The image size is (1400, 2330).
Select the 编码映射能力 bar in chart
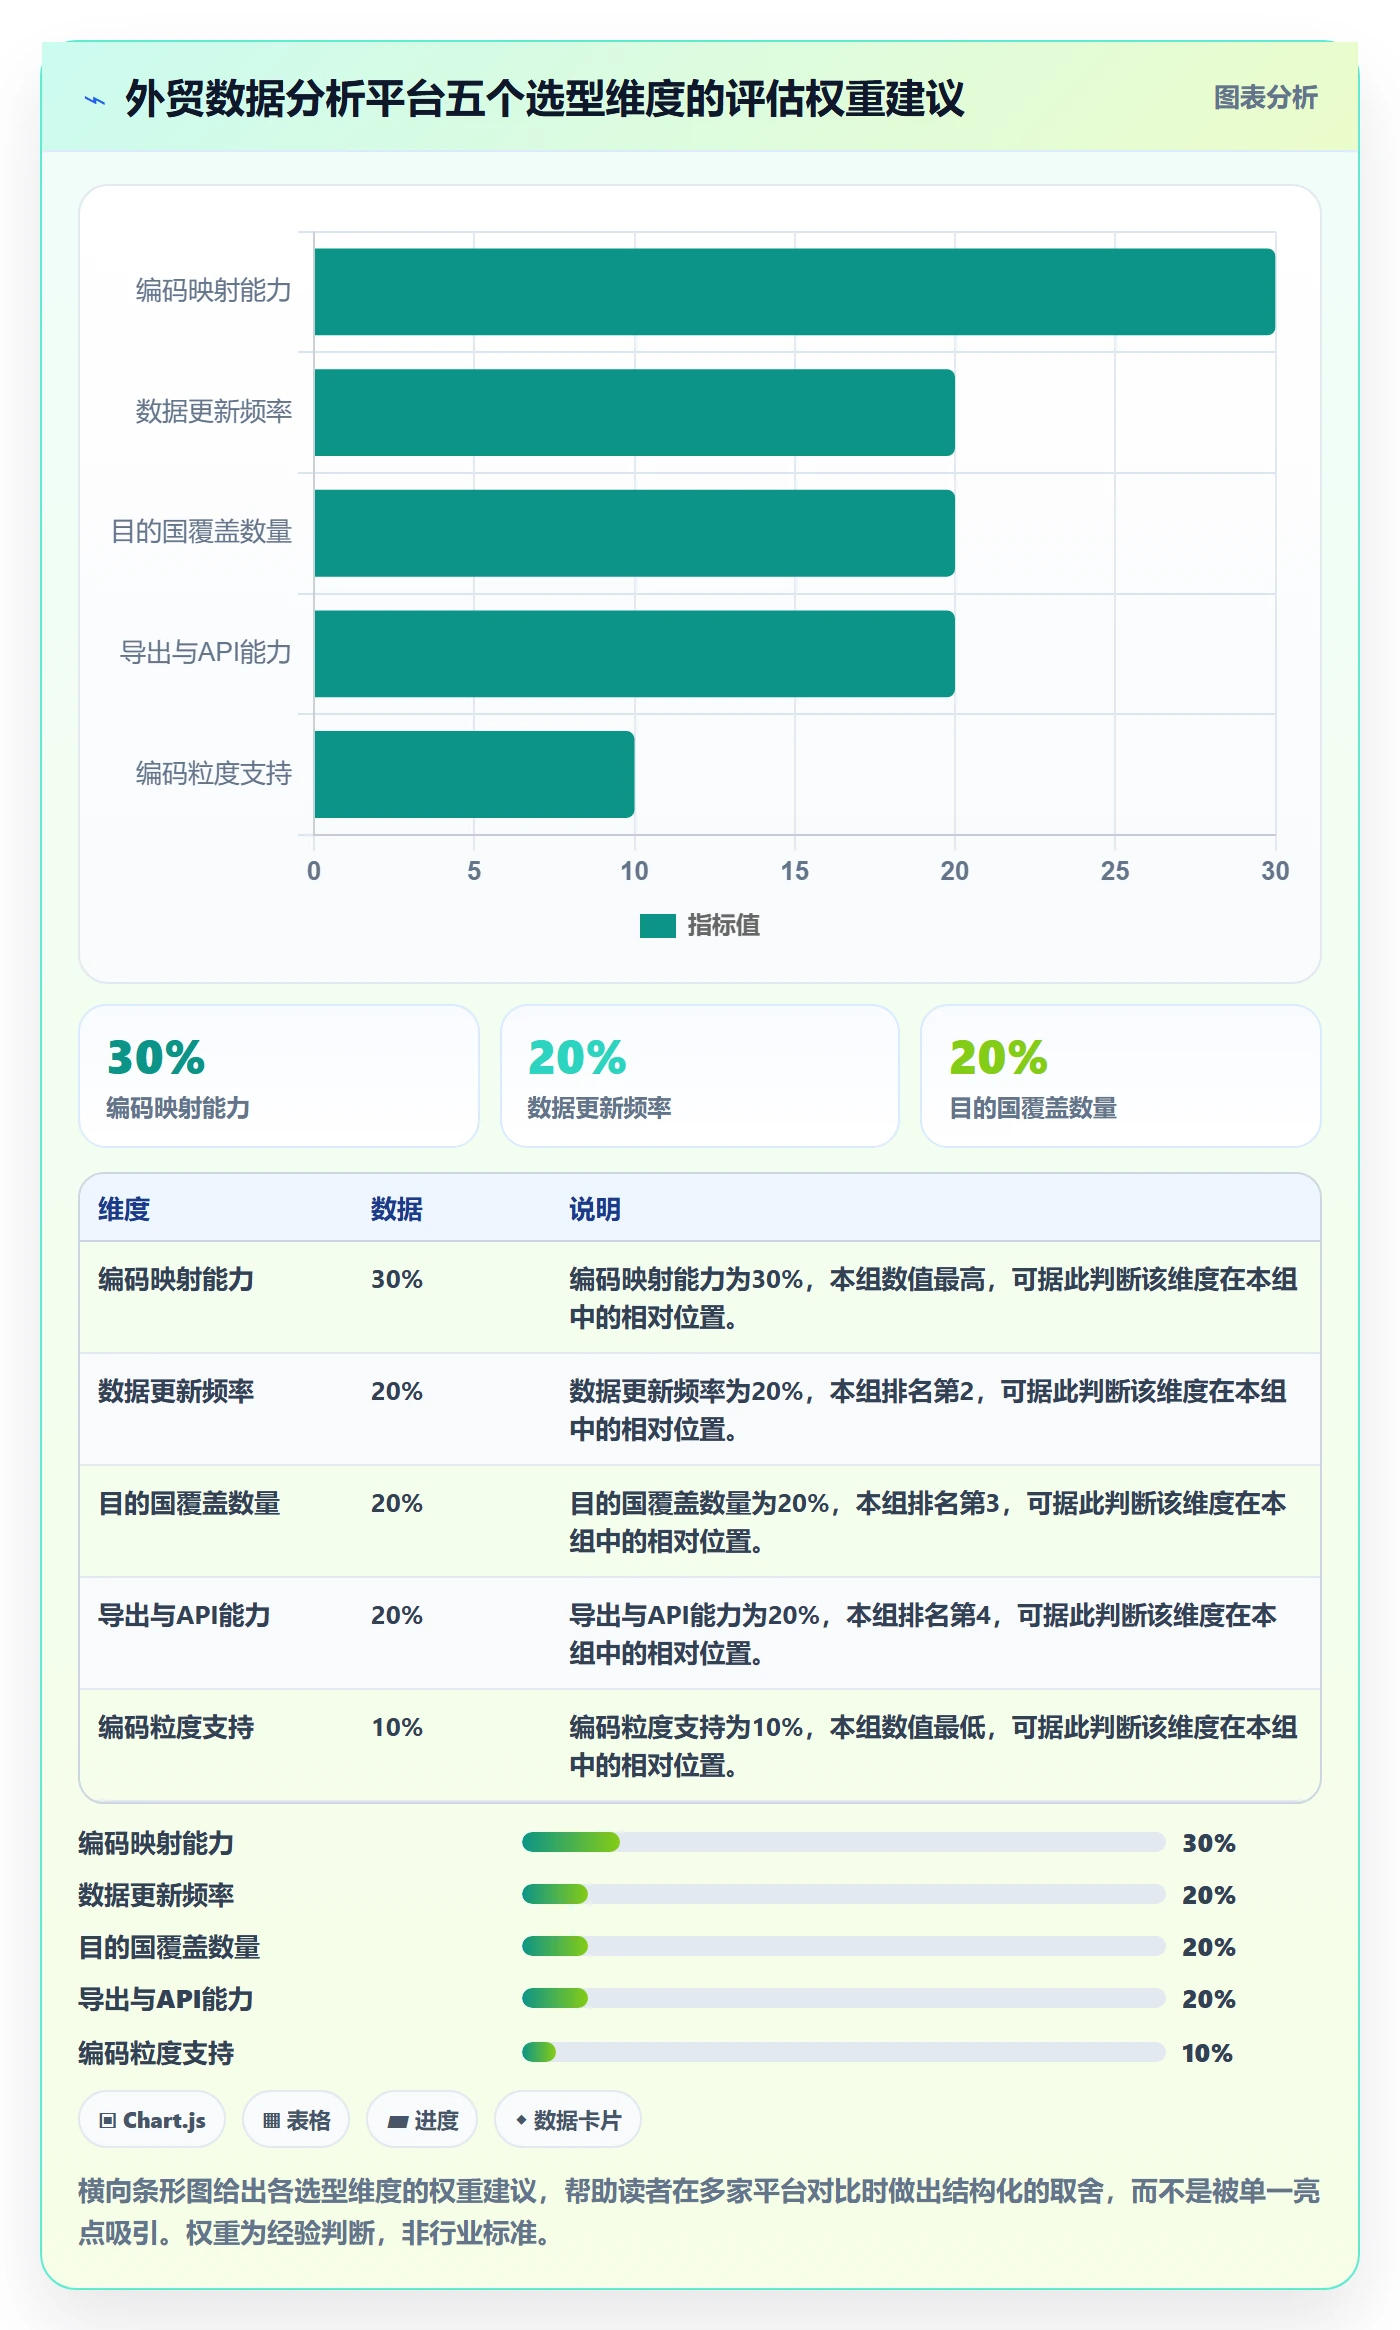pos(794,291)
